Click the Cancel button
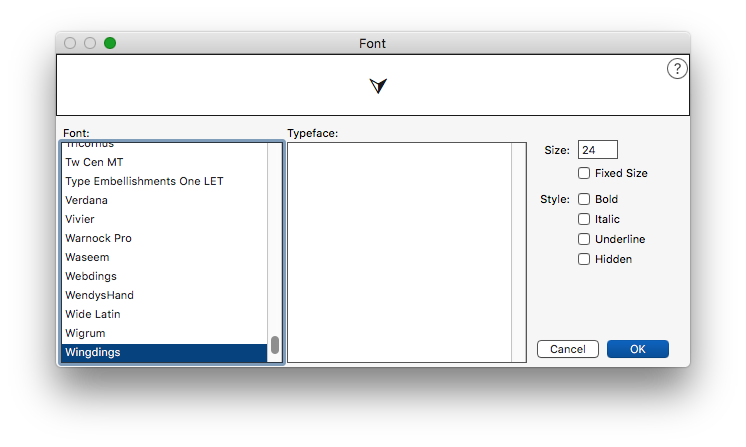The image size is (746, 447). tap(567, 349)
